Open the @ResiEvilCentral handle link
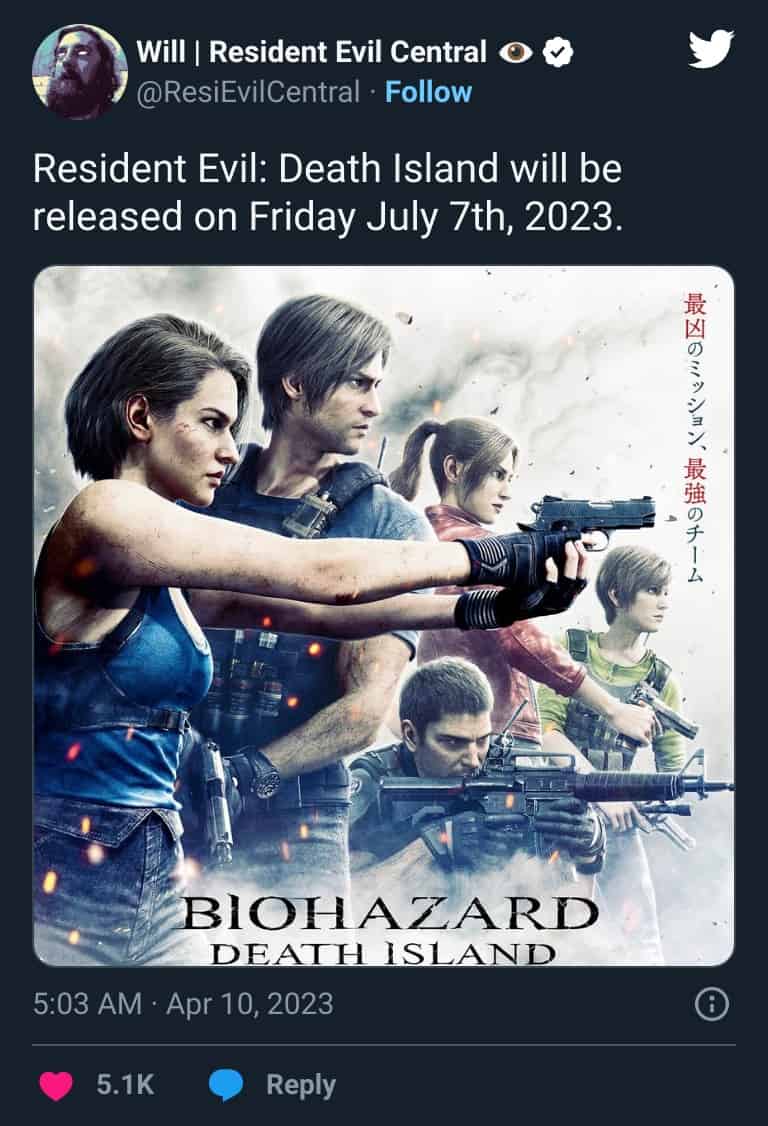This screenshot has height=1126, width=768. click(x=248, y=92)
